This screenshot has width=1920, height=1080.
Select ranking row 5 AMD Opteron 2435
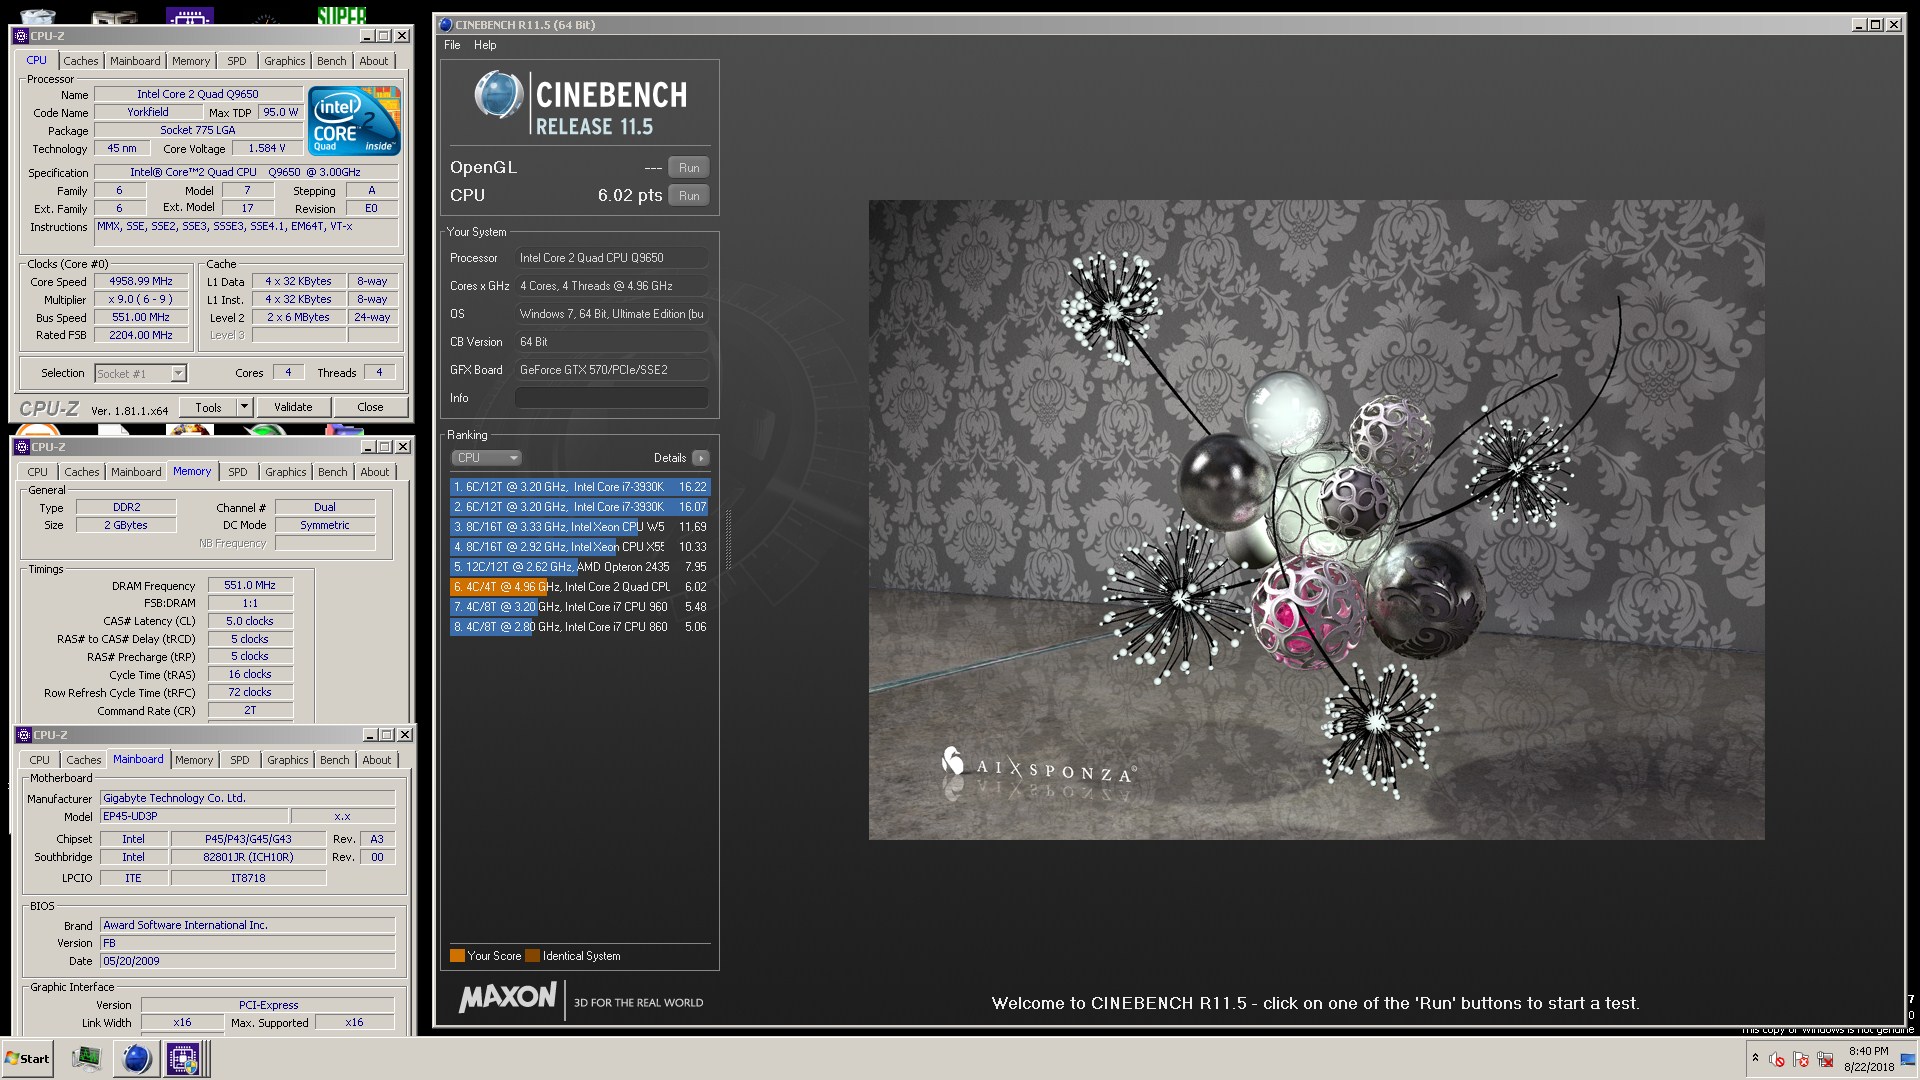(x=580, y=567)
